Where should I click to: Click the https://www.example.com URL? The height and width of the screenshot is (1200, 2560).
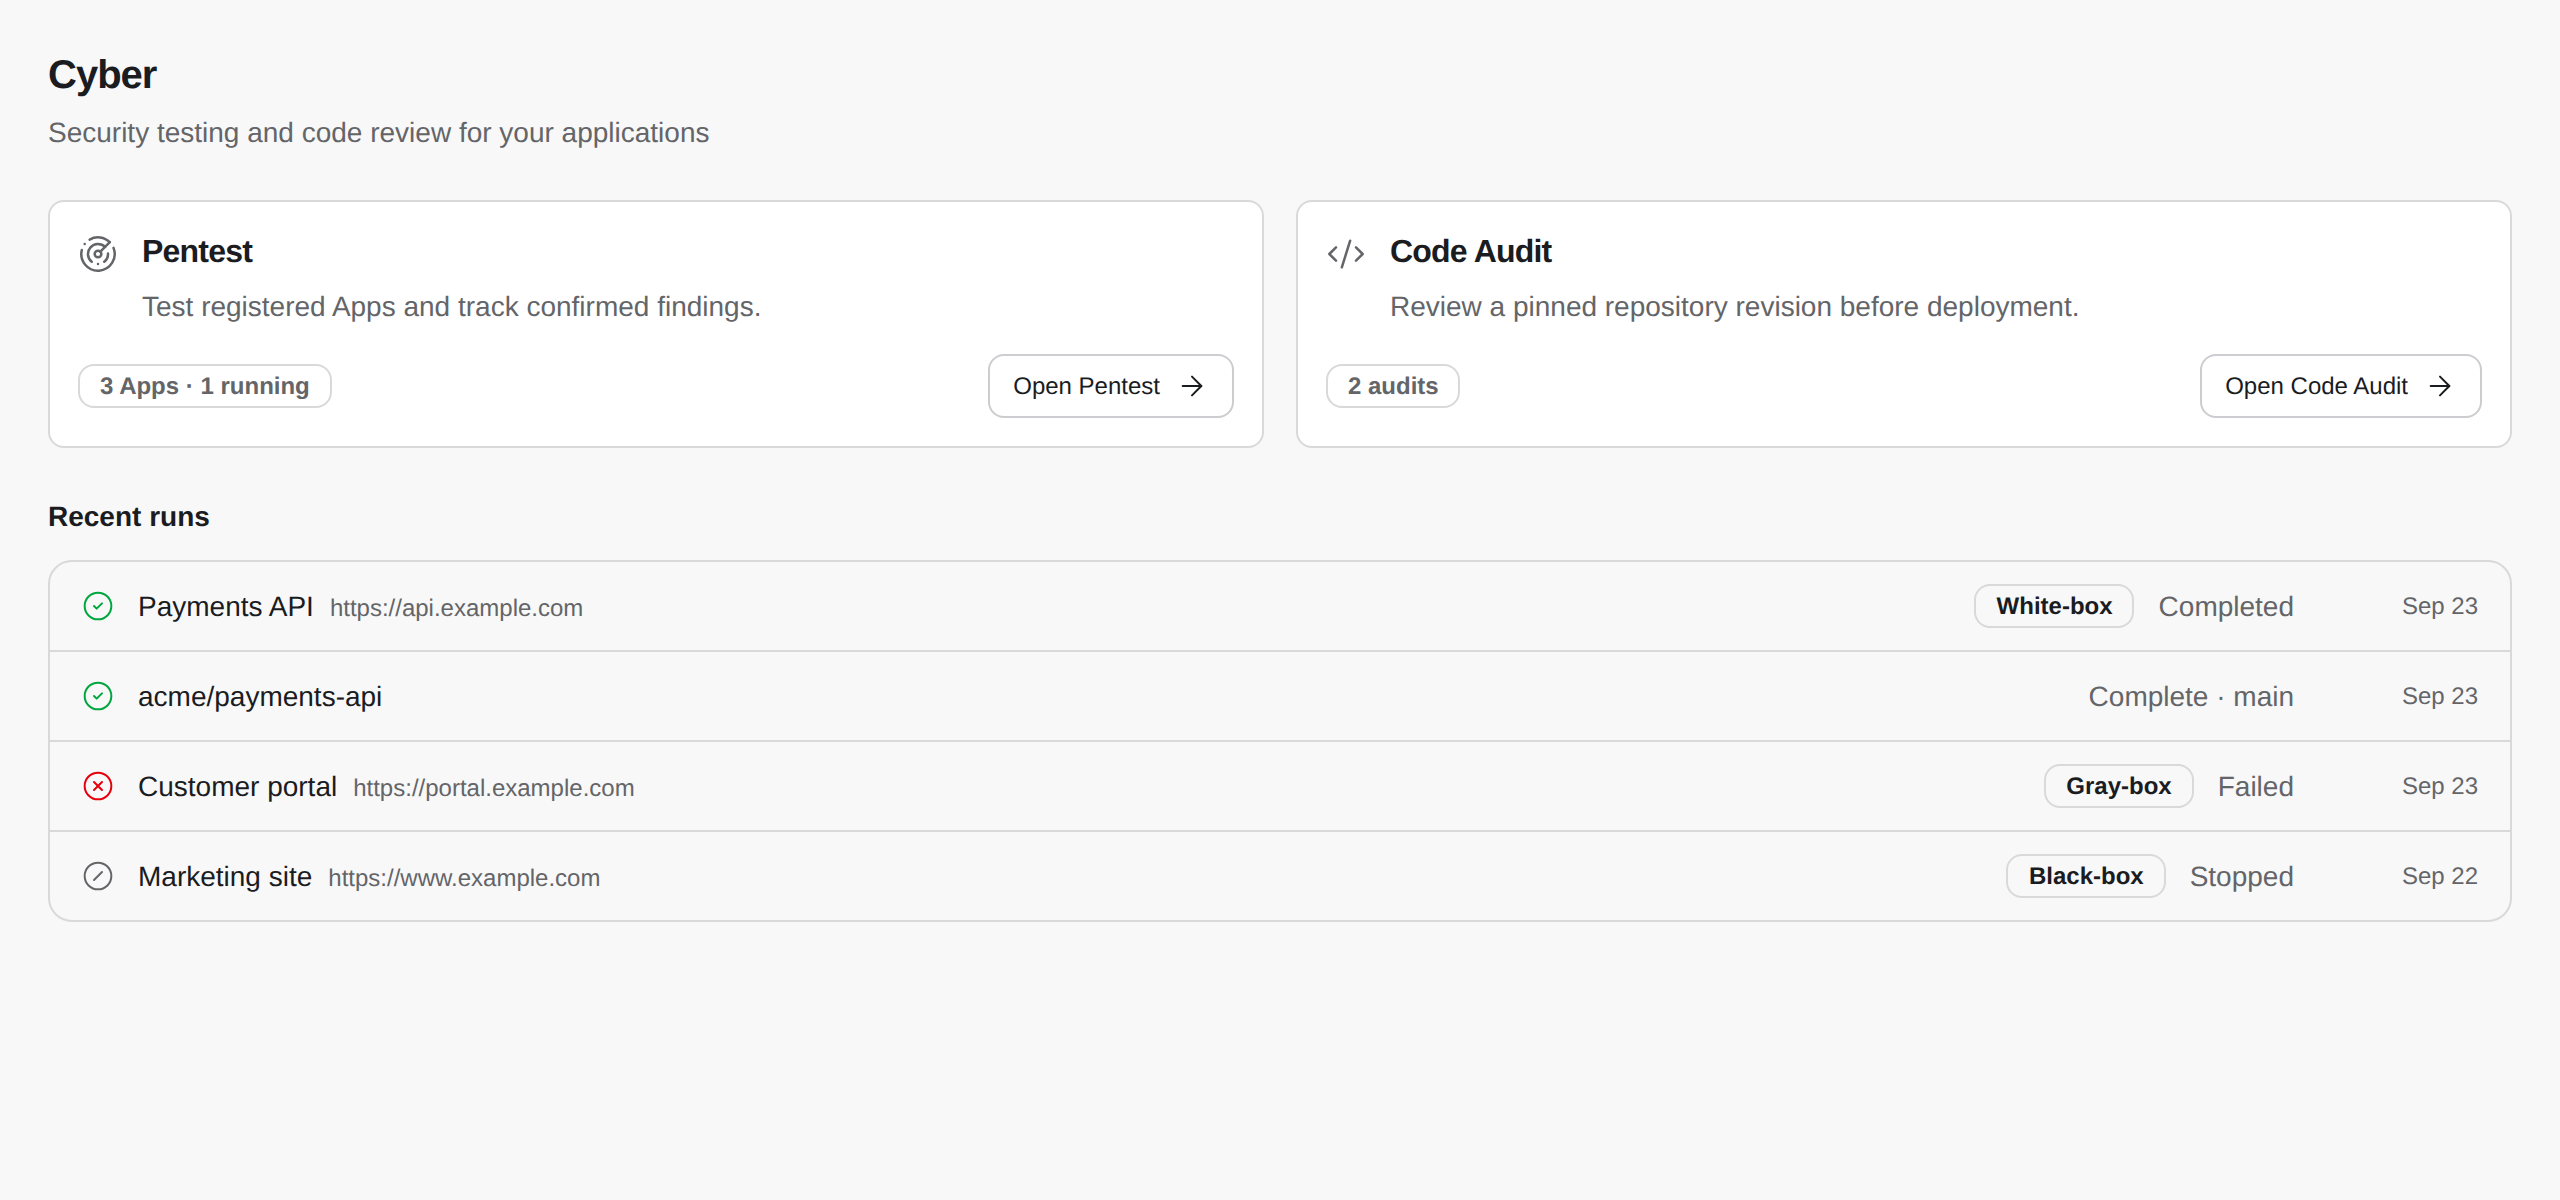click(464, 878)
